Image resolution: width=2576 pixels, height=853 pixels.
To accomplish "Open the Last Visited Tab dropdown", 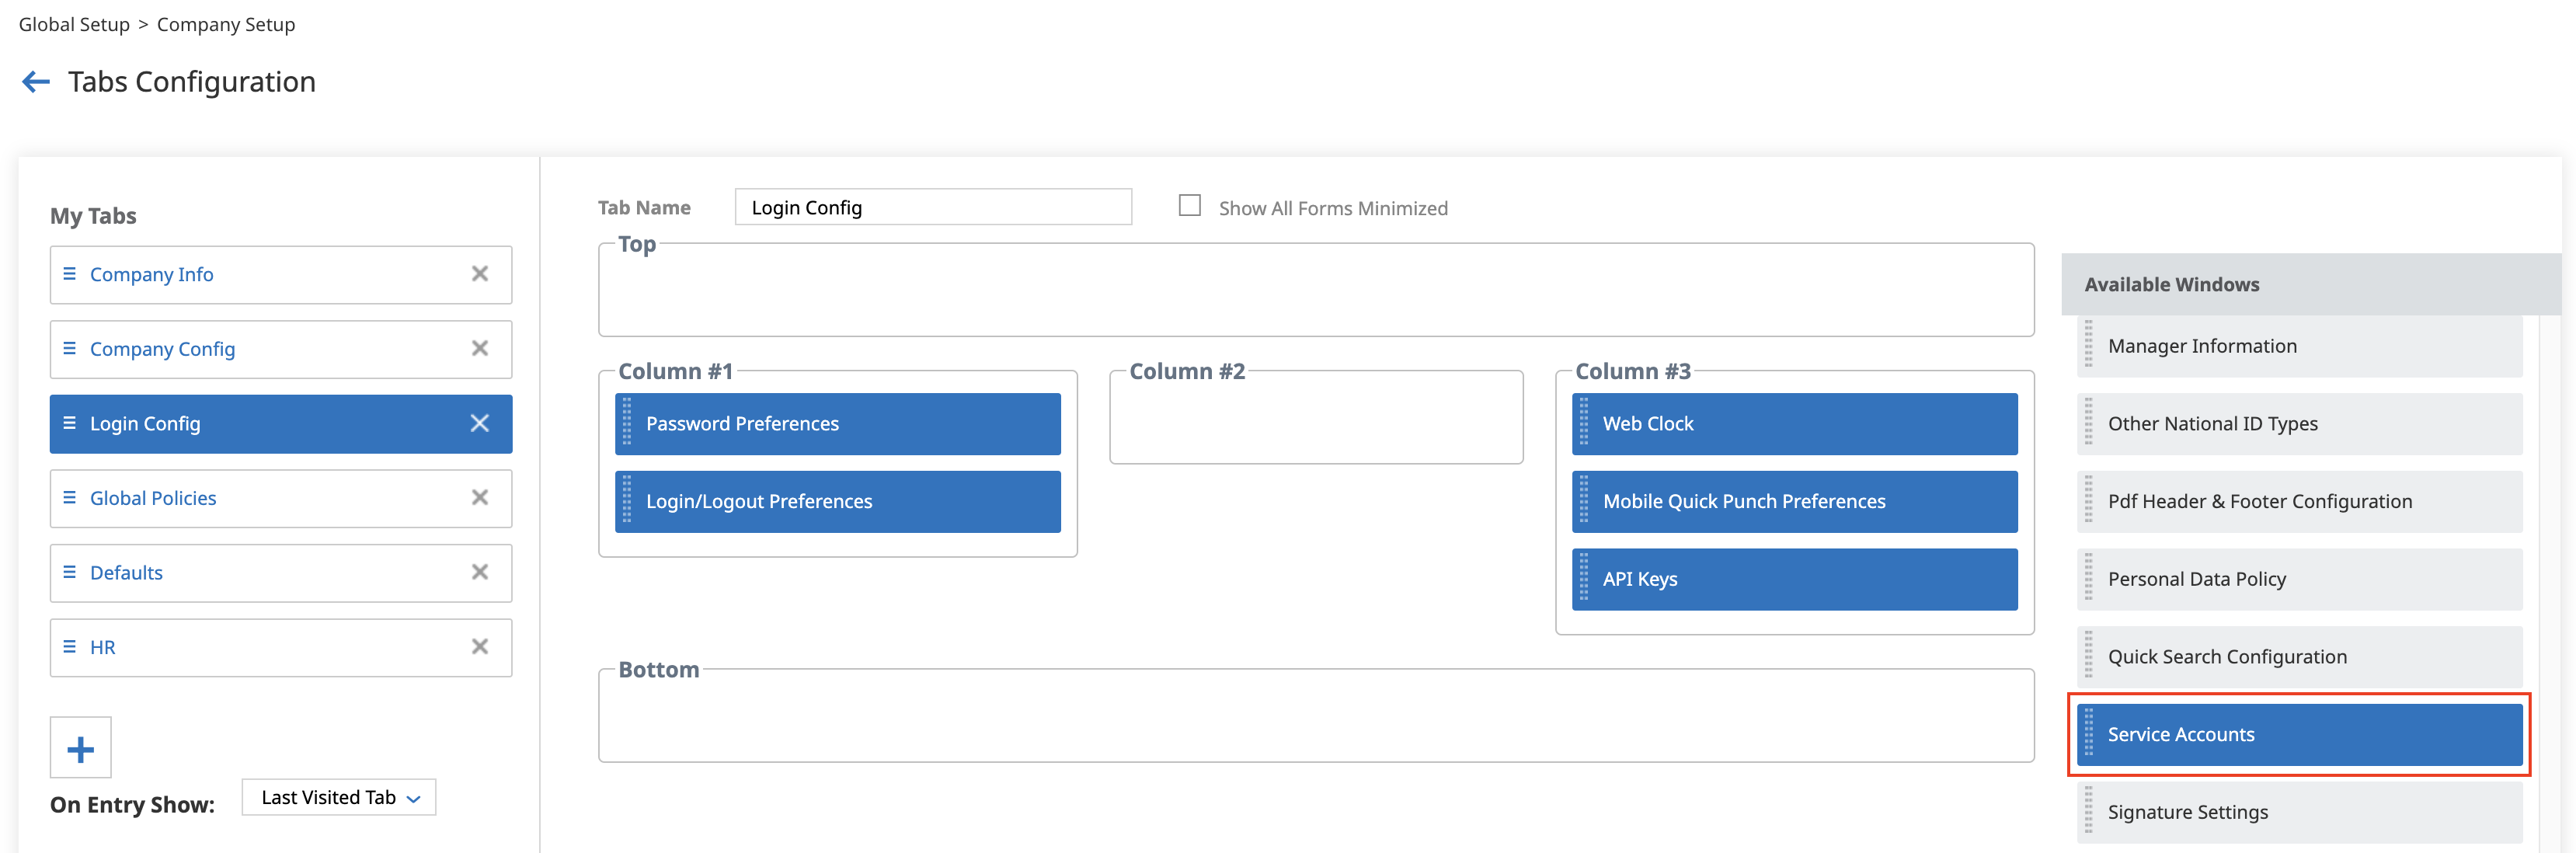I will tap(339, 798).
